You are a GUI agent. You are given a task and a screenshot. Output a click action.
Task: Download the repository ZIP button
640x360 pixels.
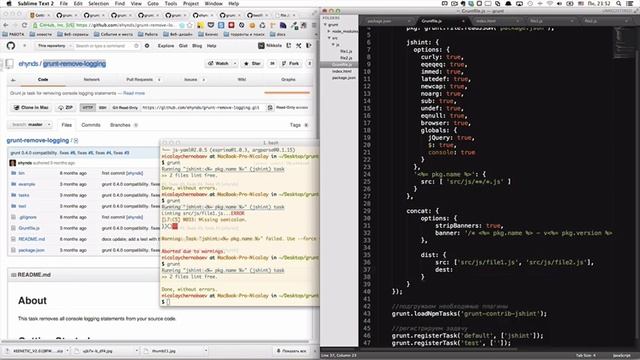[65, 107]
